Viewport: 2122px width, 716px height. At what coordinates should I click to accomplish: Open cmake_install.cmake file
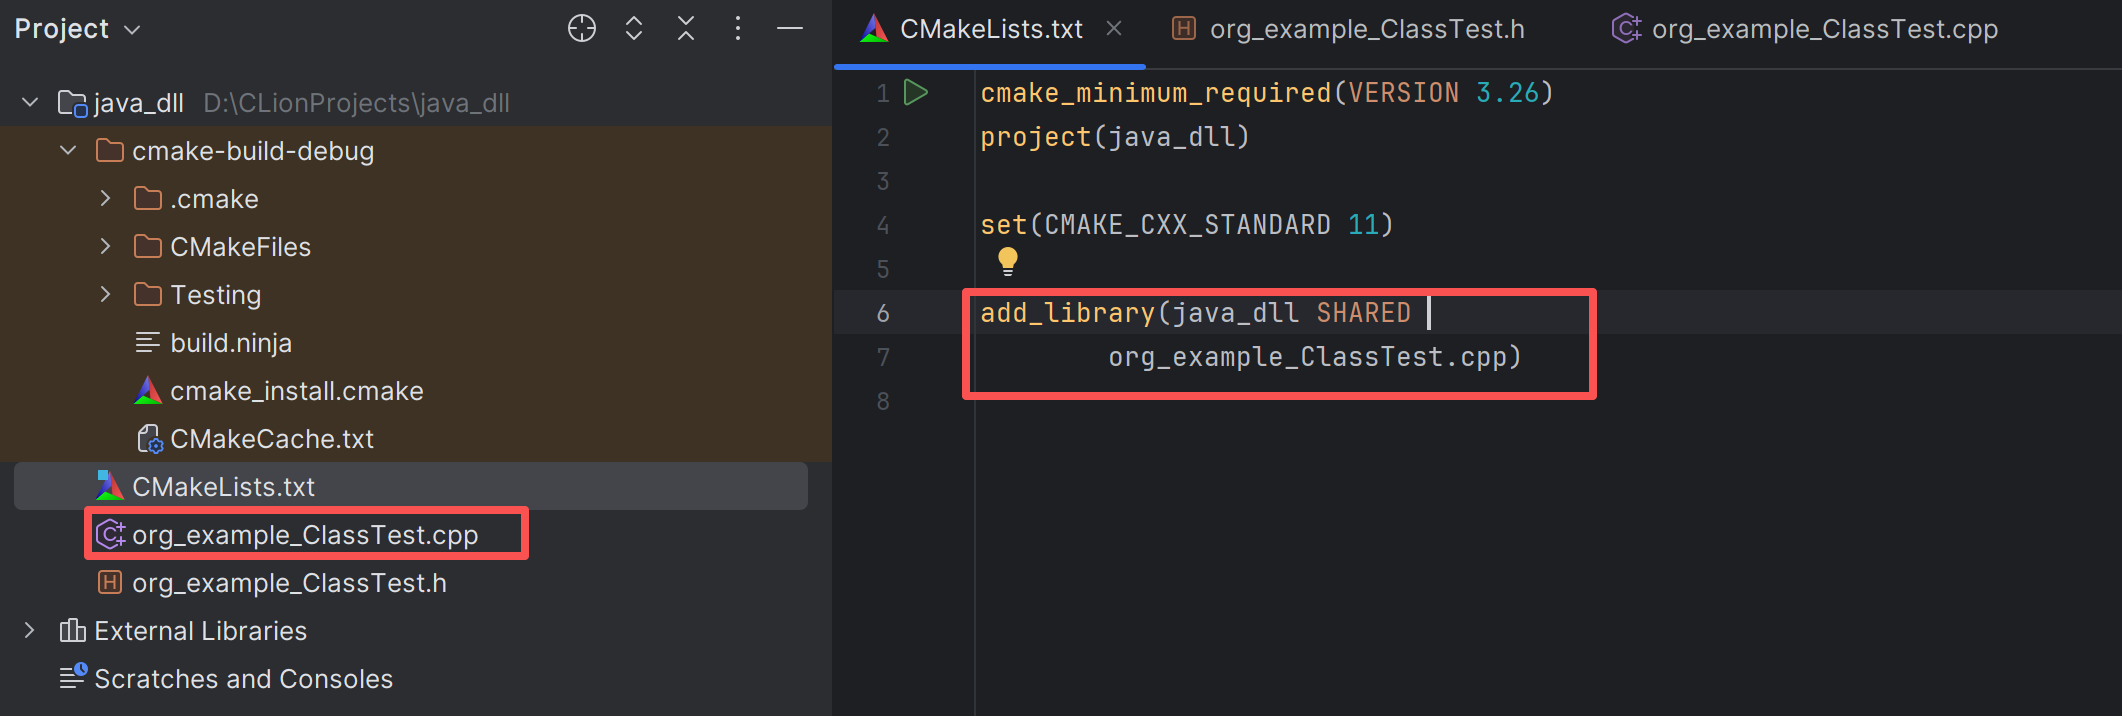tap(297, 391)
